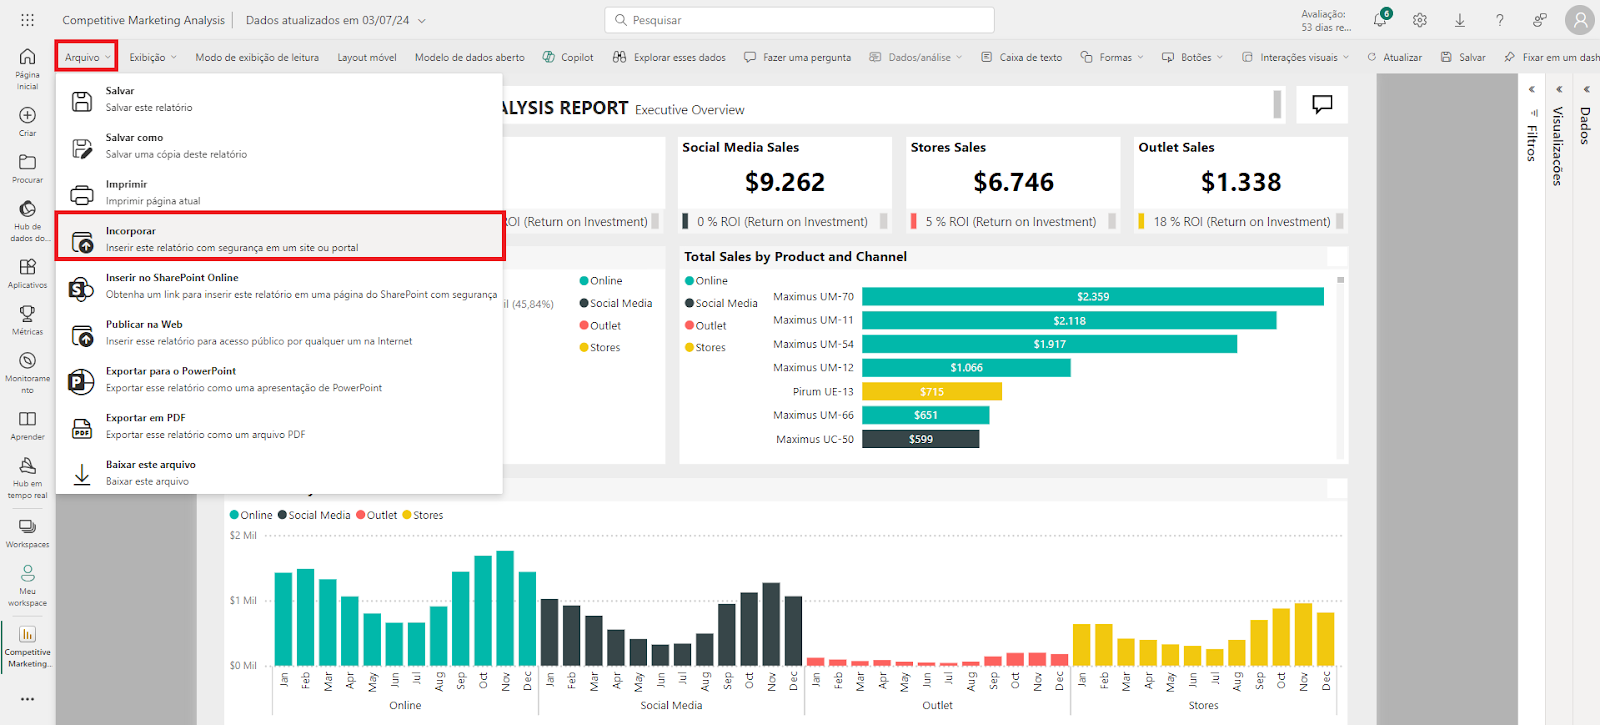Select Baixar este arquivo
The width and height of the screenshot is (1600, 725).
(279, 472)
